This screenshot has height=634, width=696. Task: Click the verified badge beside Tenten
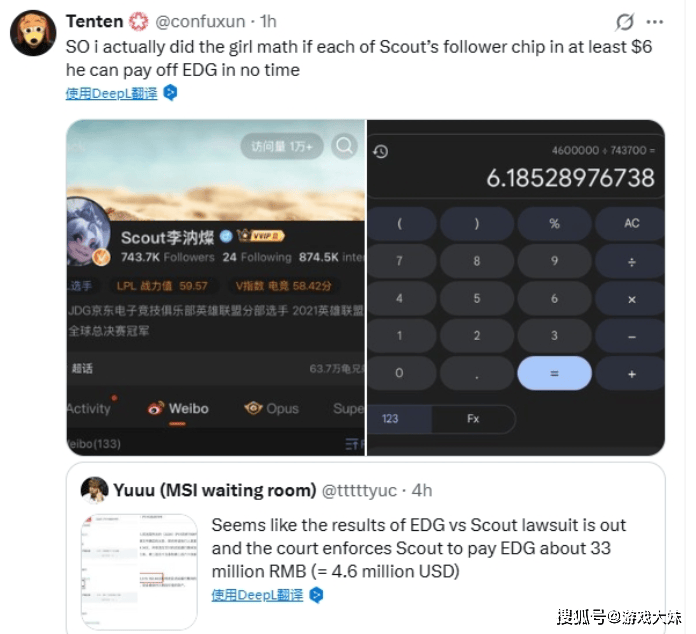pyautogui.click(x=138, y=21)
